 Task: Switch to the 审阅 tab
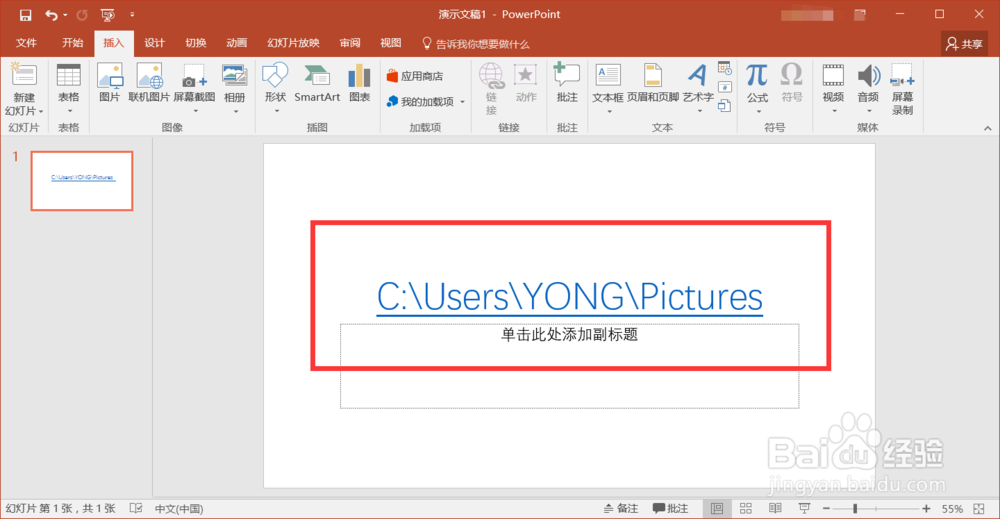(x=349, y=43)
